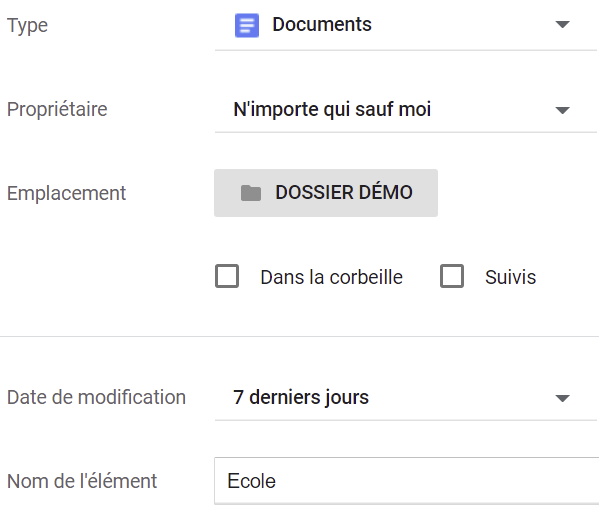Open the Date de modification dropdown arrow
This screenshot has height=510, width=599.
point(562,398)
